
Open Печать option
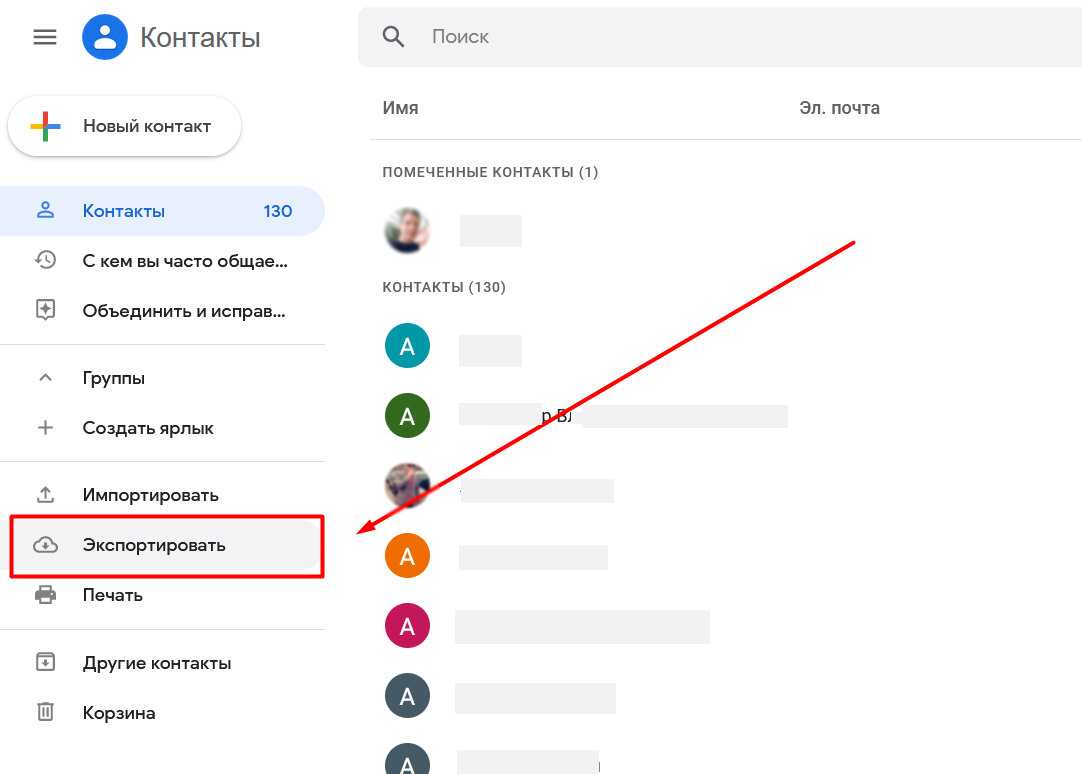click(162, 595)
